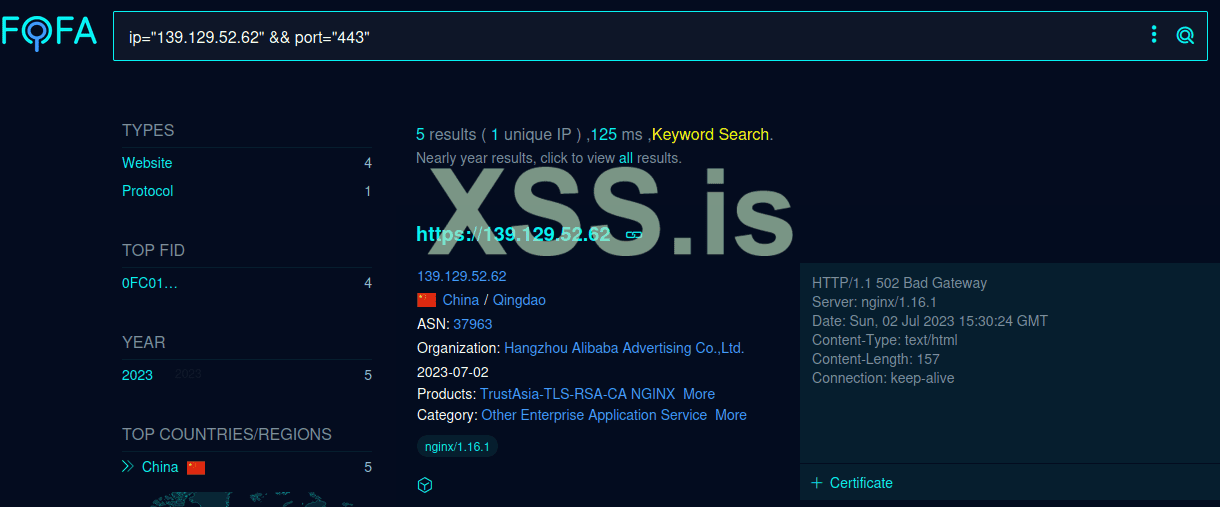Click the link icon beside the https://139.129.52.62 title
The width and height of the screenshot is (1220, 507).
pos(633,235)
